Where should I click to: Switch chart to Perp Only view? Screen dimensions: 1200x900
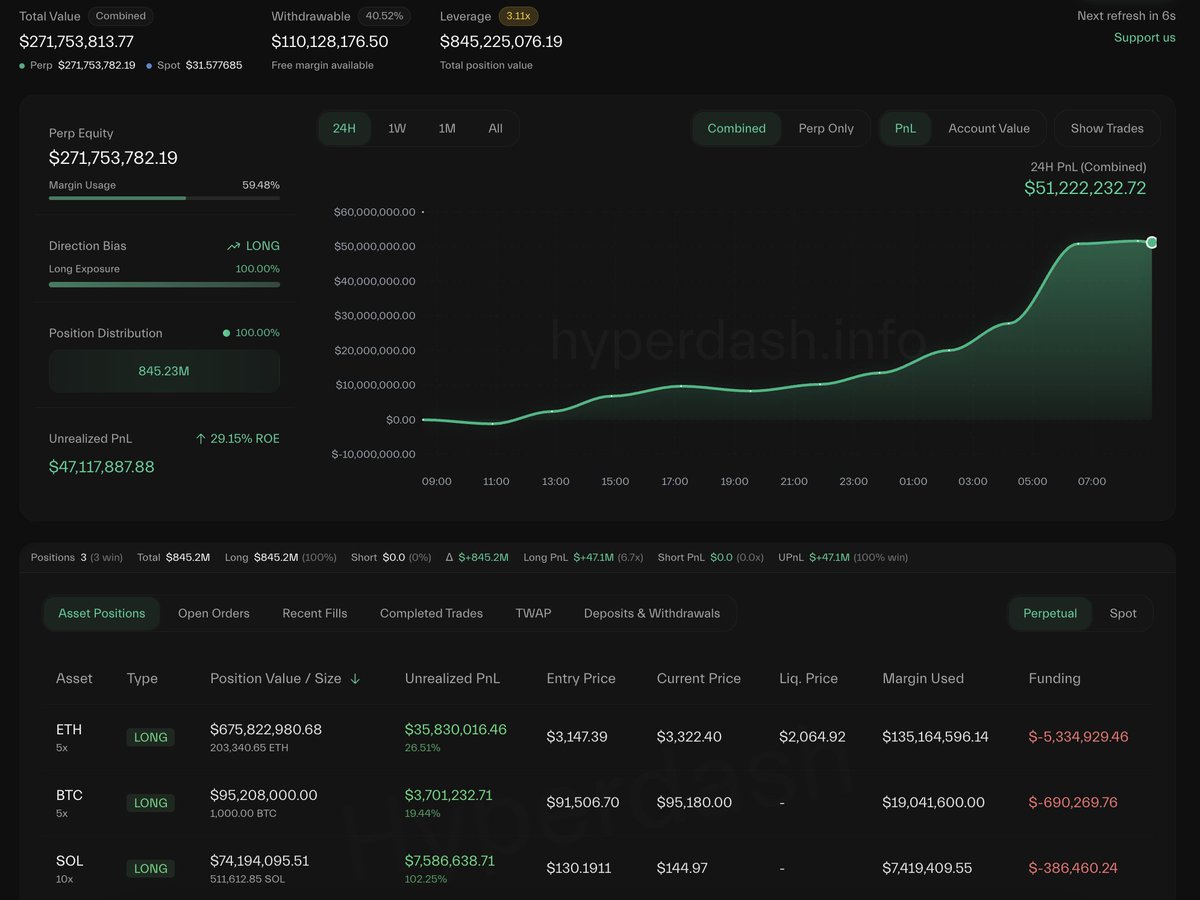pyautogui.click(x=827, y=128)
